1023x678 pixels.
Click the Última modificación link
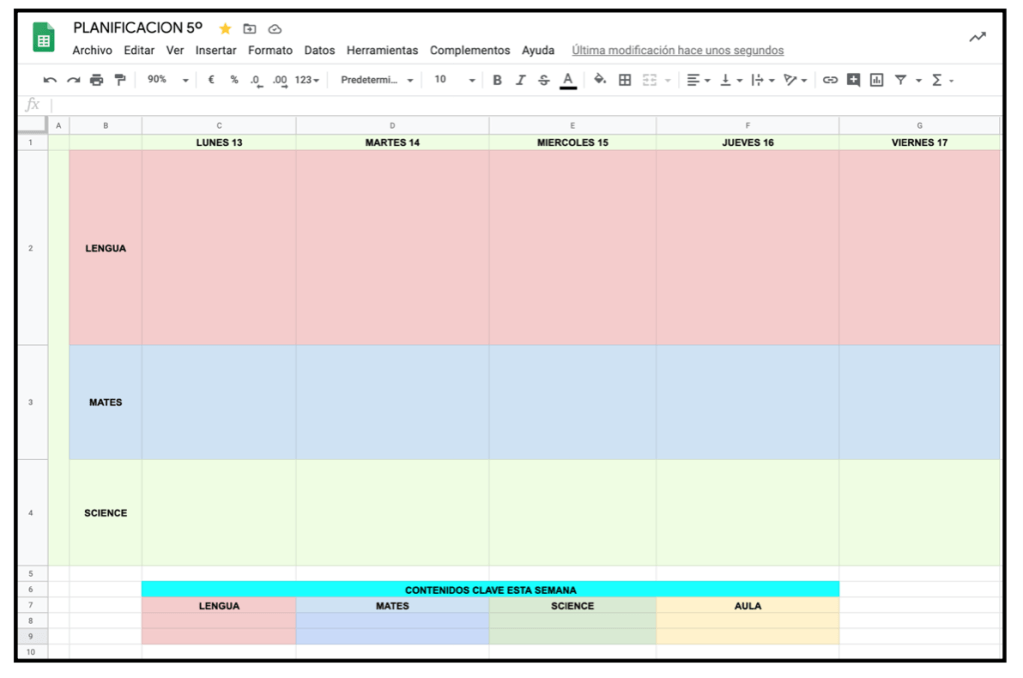[677, 50]
